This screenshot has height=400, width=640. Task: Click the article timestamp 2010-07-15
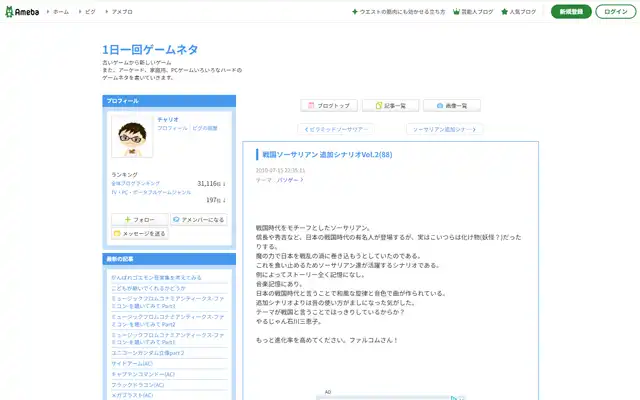[280, 170]
